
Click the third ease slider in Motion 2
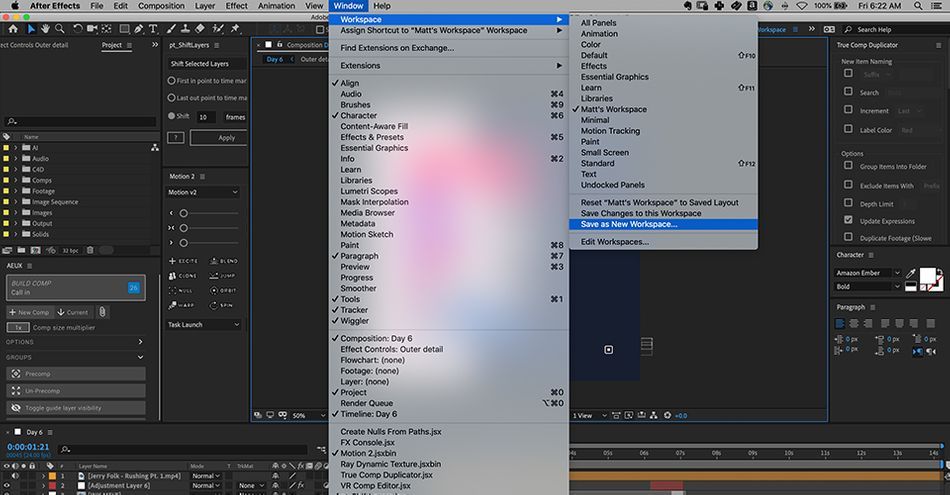(184, 243)
